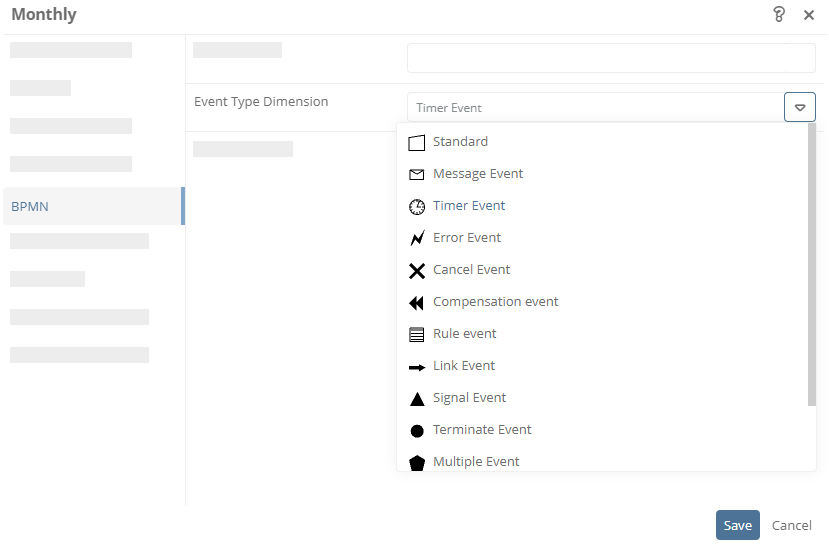Click the Timer Event combo box field
The height and width of the screenshot is (550, 829).
[595, 107]
